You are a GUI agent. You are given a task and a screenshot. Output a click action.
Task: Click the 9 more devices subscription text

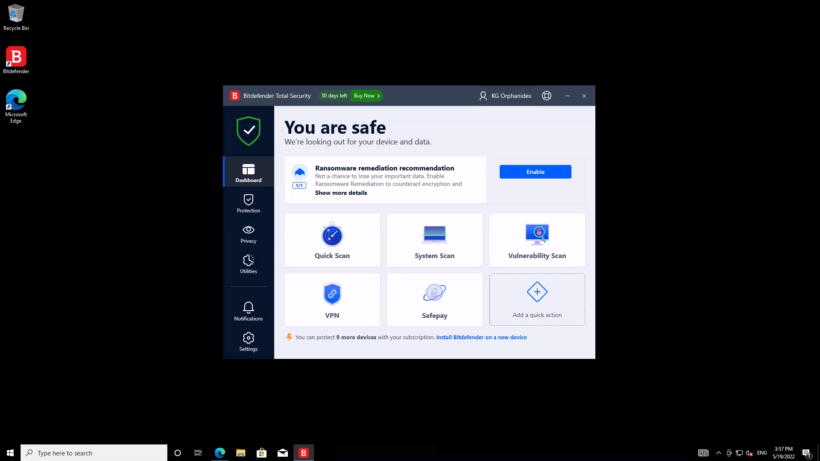(x=356, y=337)
